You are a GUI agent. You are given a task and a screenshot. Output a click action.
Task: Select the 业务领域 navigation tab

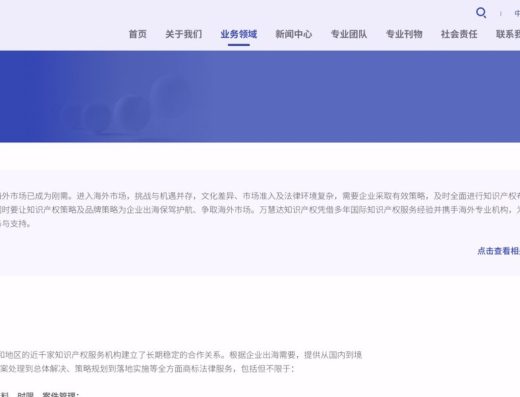coord(239,34)
